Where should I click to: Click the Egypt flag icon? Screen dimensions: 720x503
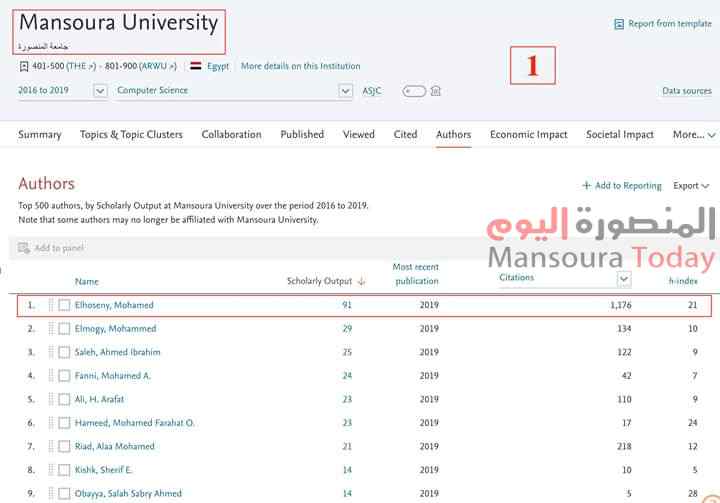(195, 66)
